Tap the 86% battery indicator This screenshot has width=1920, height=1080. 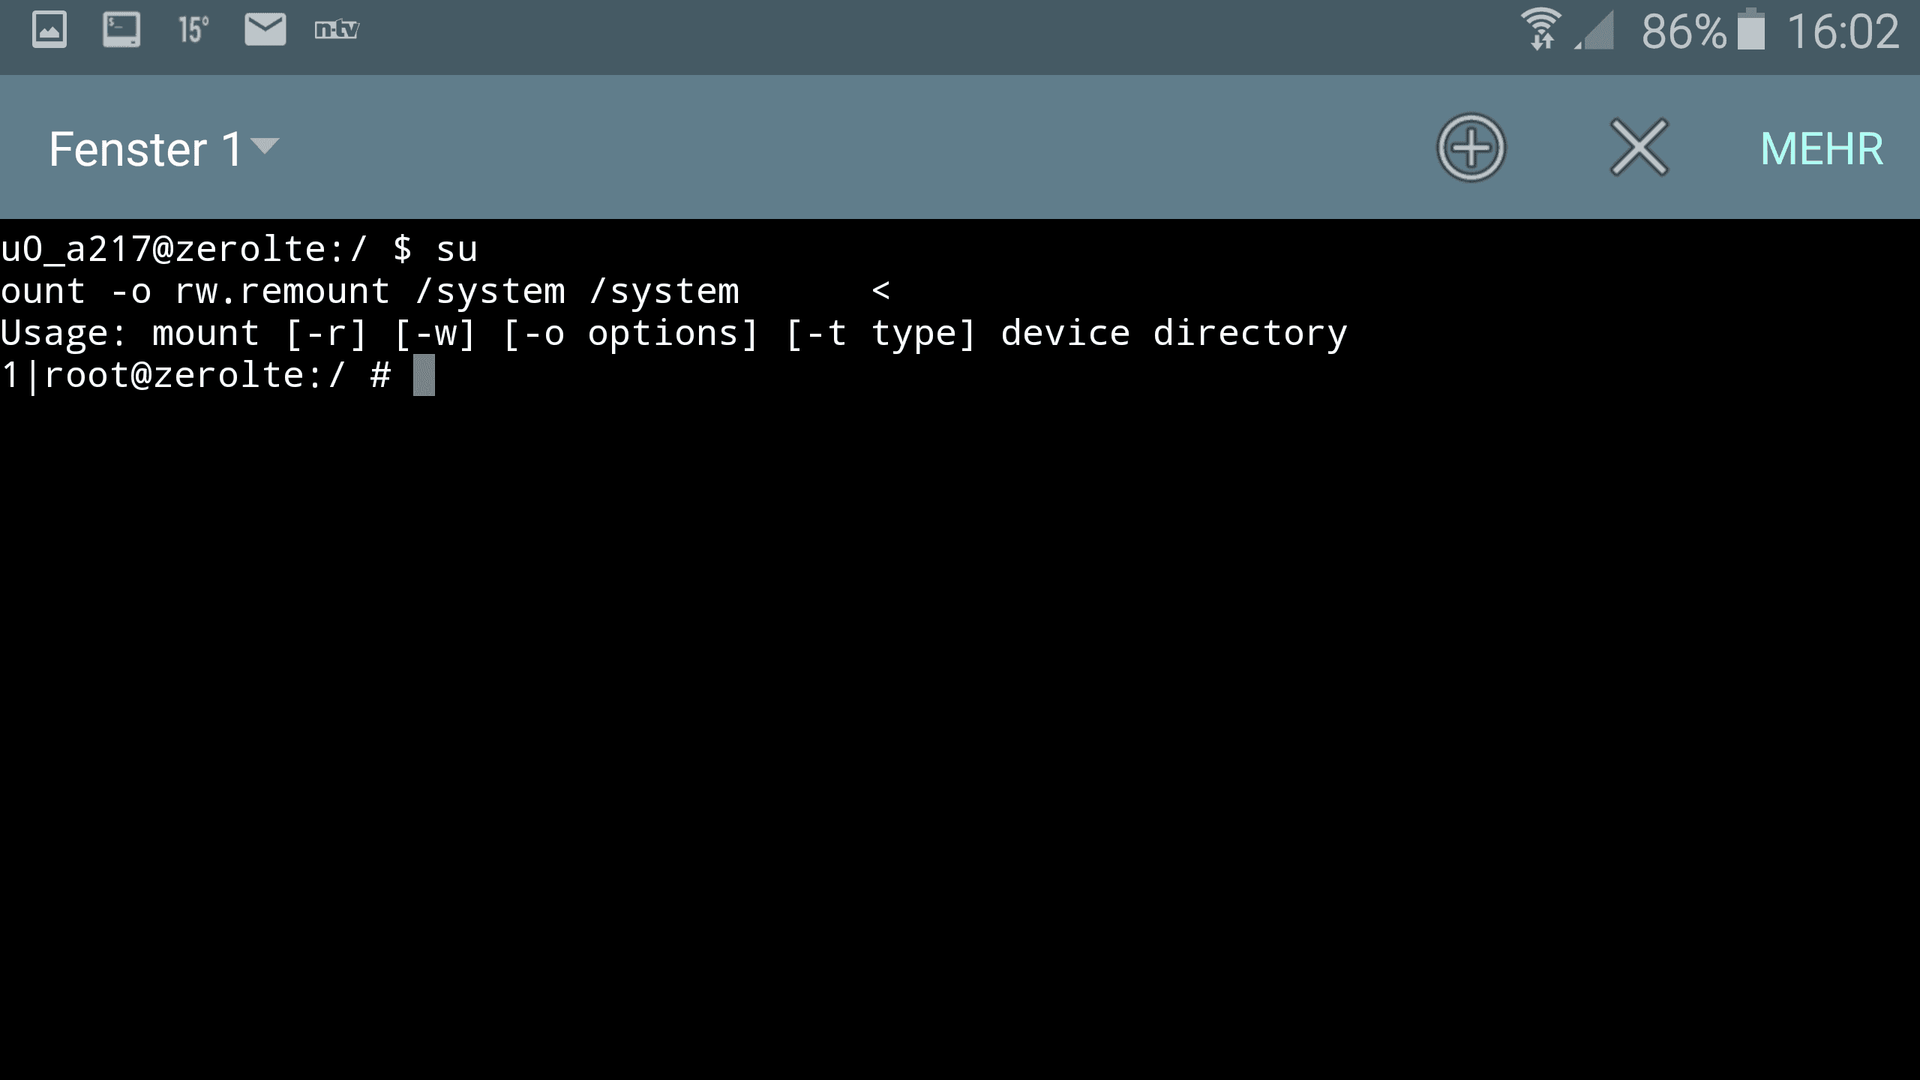pyautogui.click(x=1703, y=31)
